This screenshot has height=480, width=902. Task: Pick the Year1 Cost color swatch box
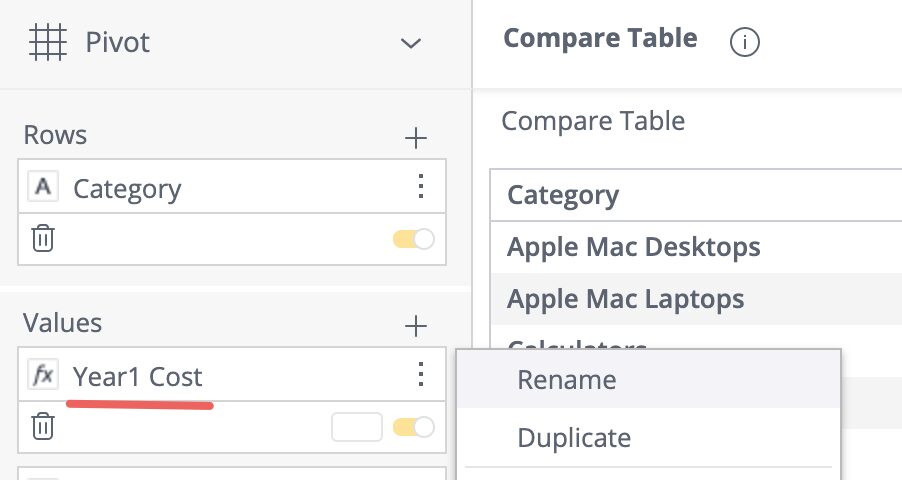(357, 427)
